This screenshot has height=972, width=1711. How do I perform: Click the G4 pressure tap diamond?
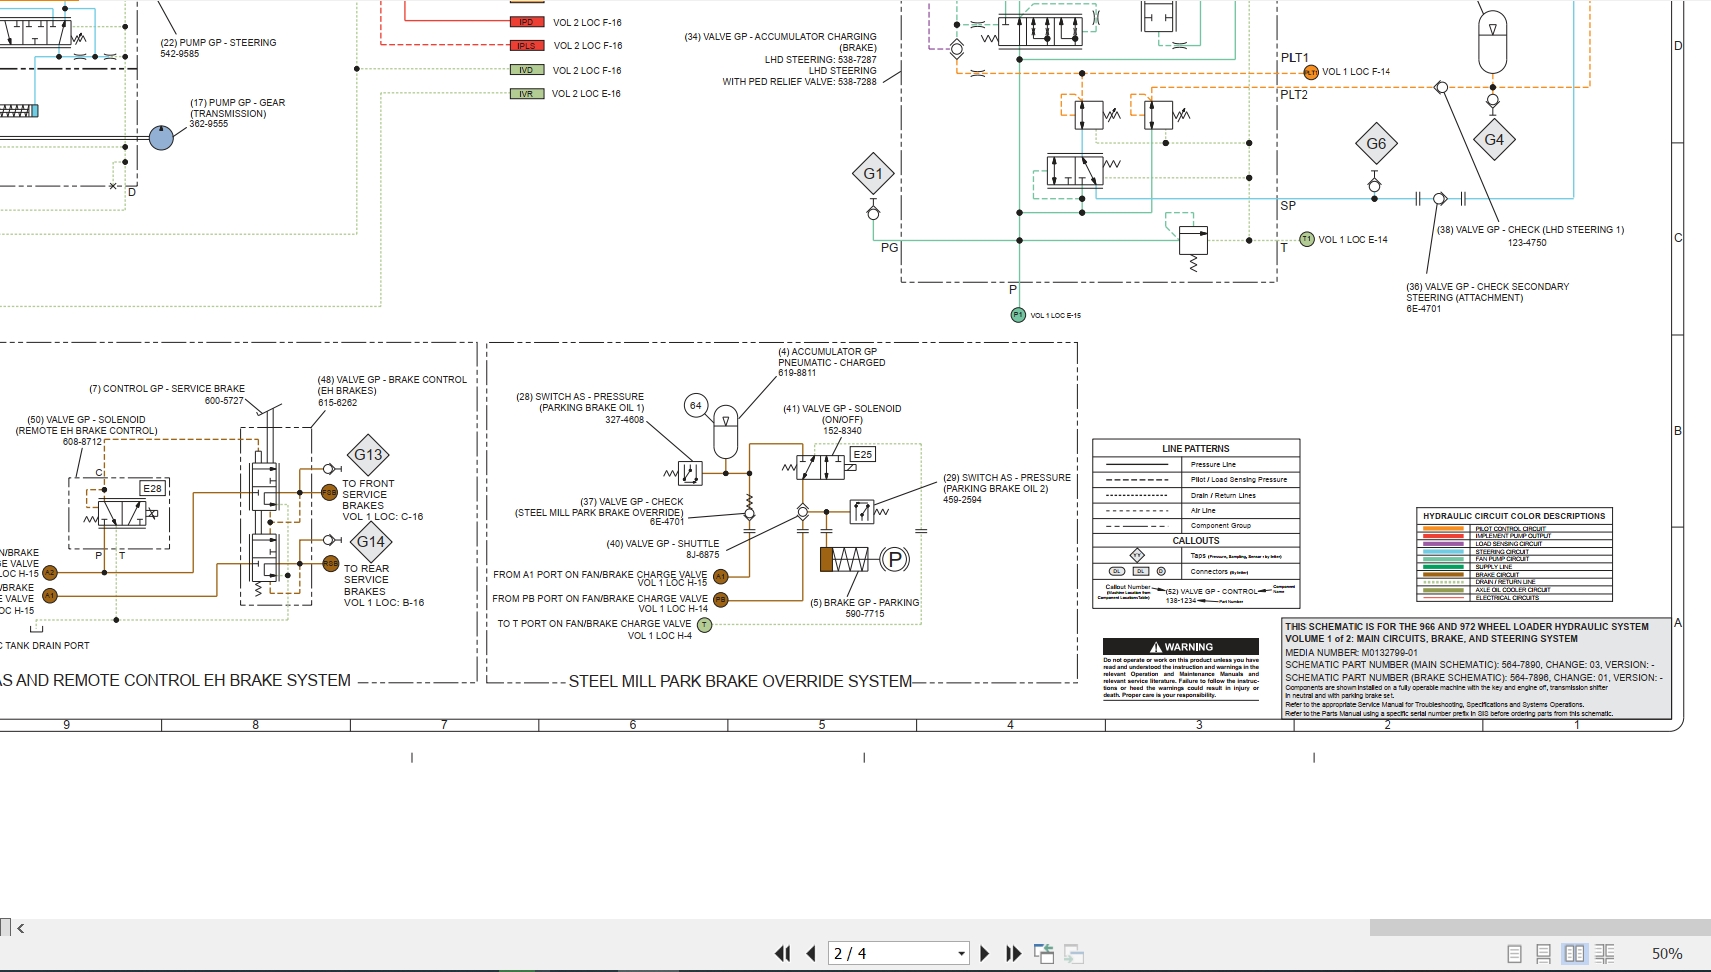pyautogui.click(x=1494, y=140)
